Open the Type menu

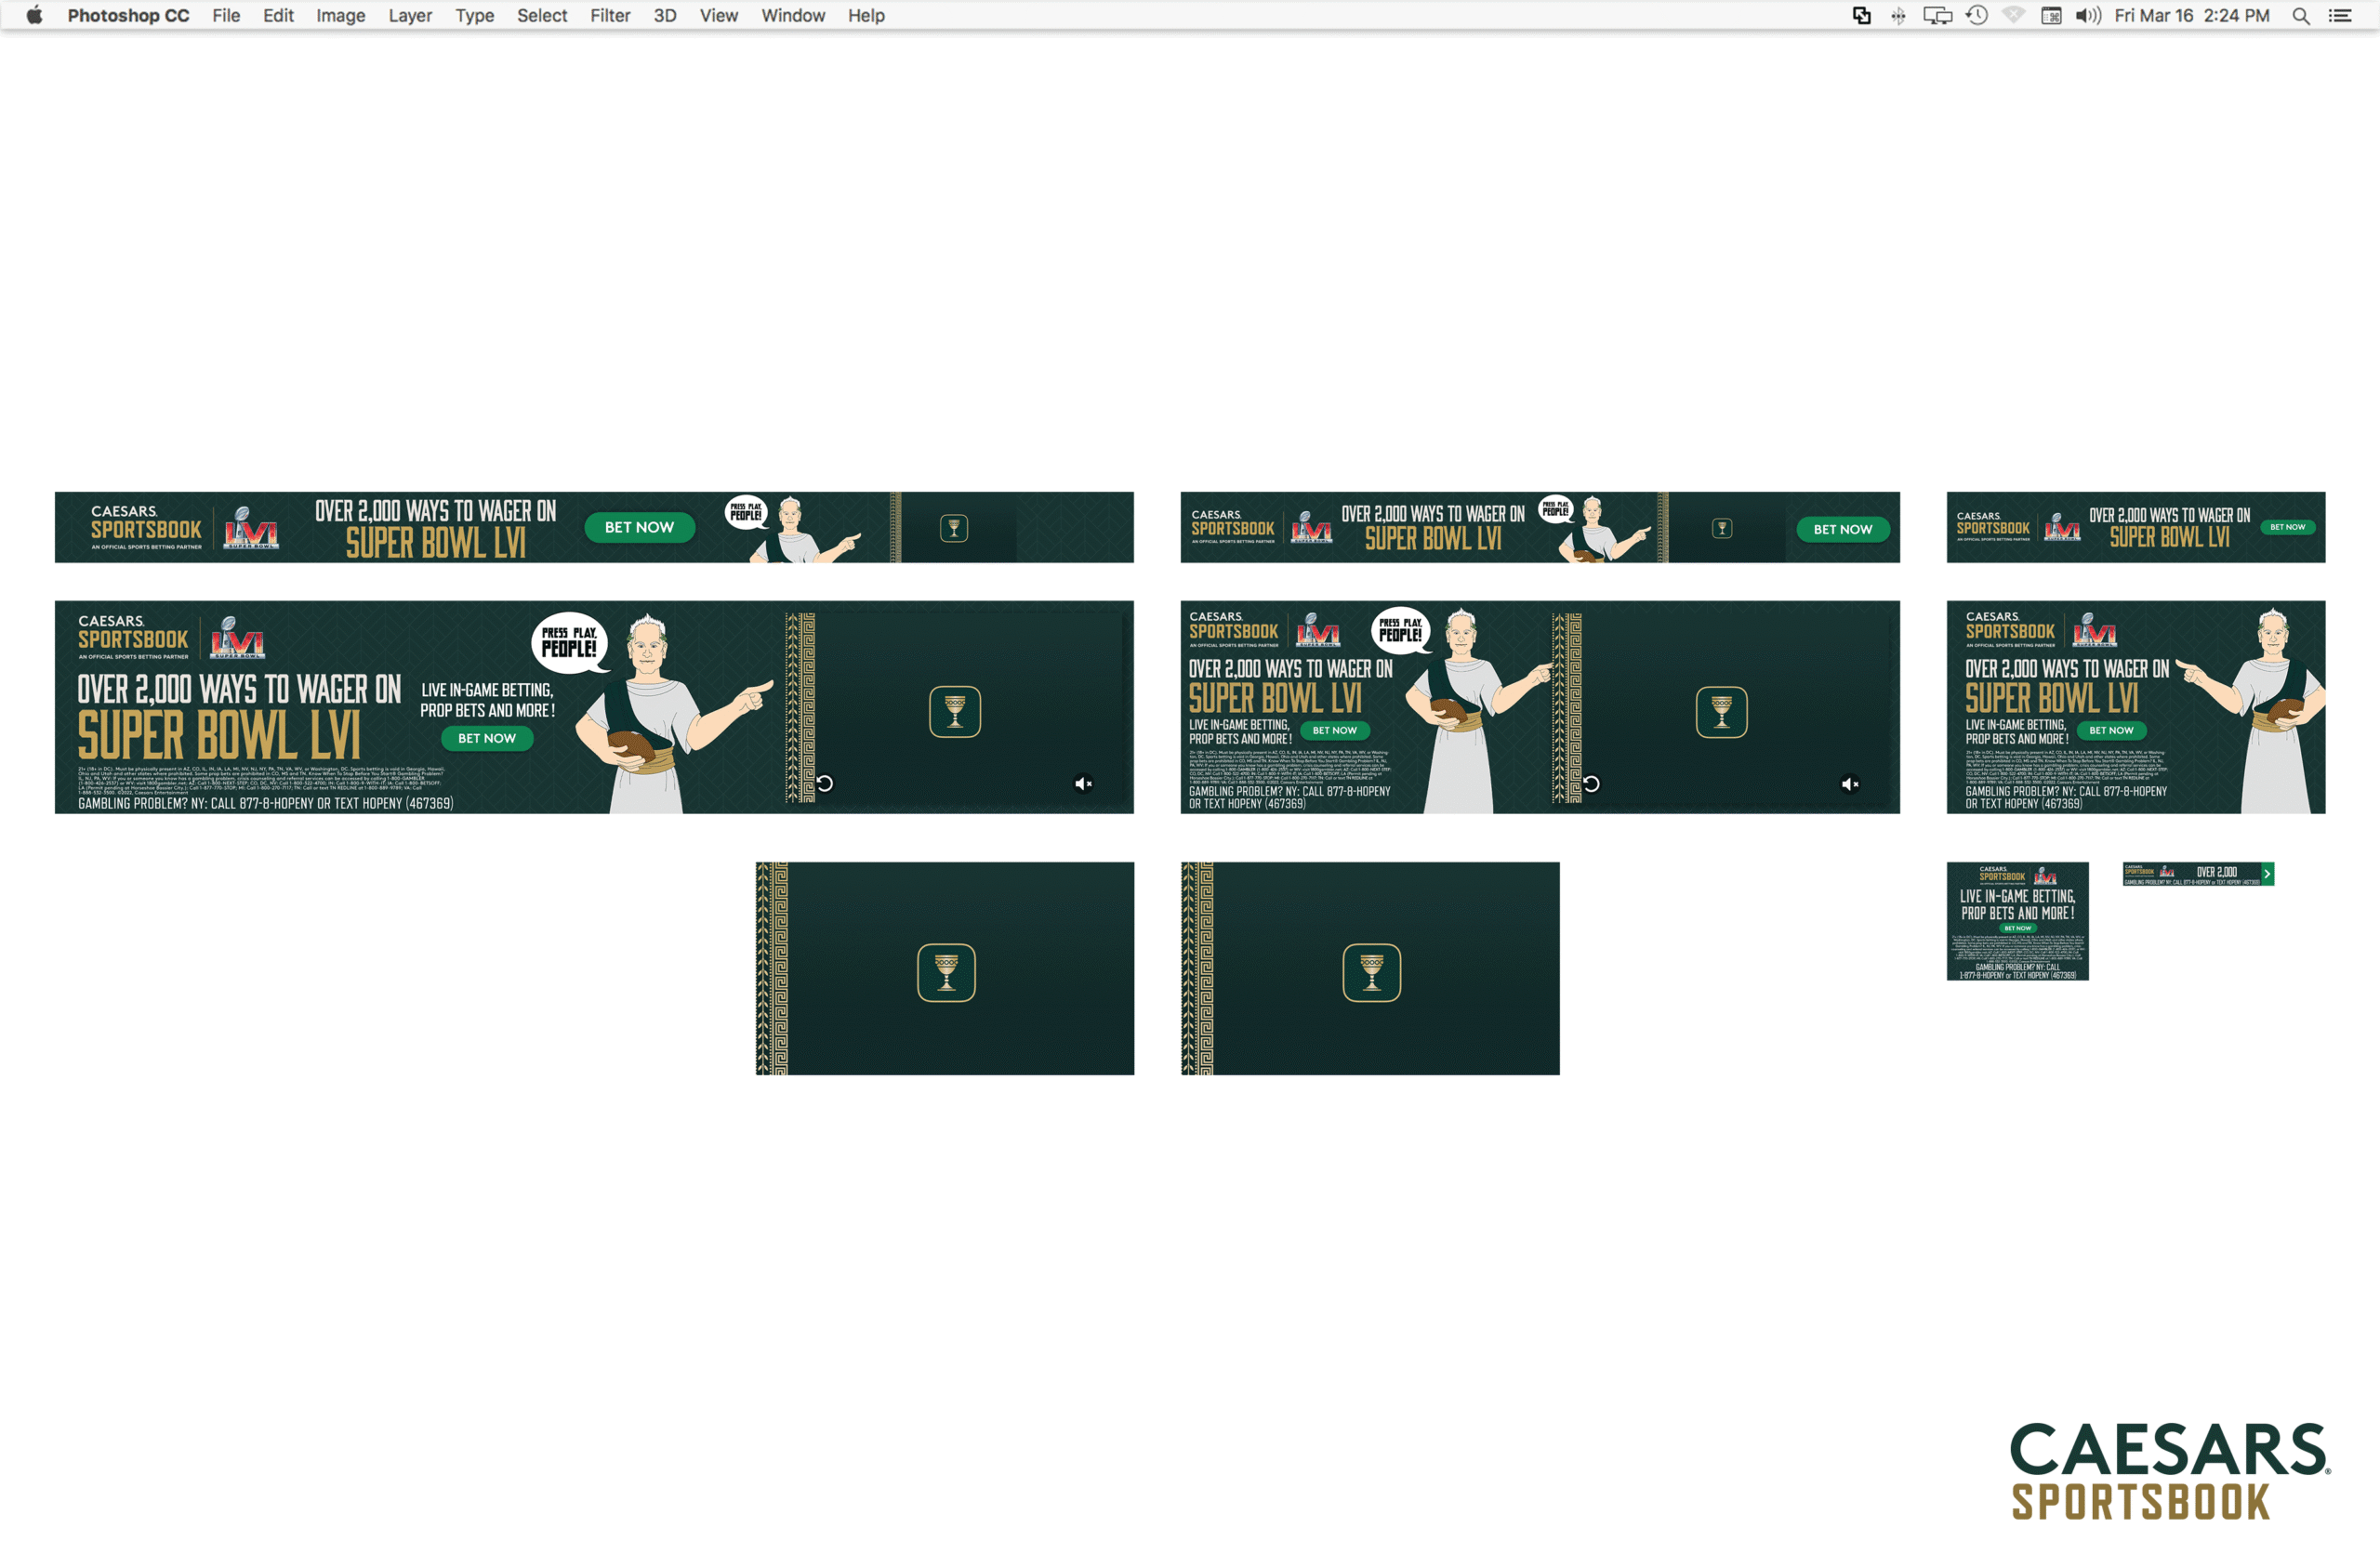[475, 15]
